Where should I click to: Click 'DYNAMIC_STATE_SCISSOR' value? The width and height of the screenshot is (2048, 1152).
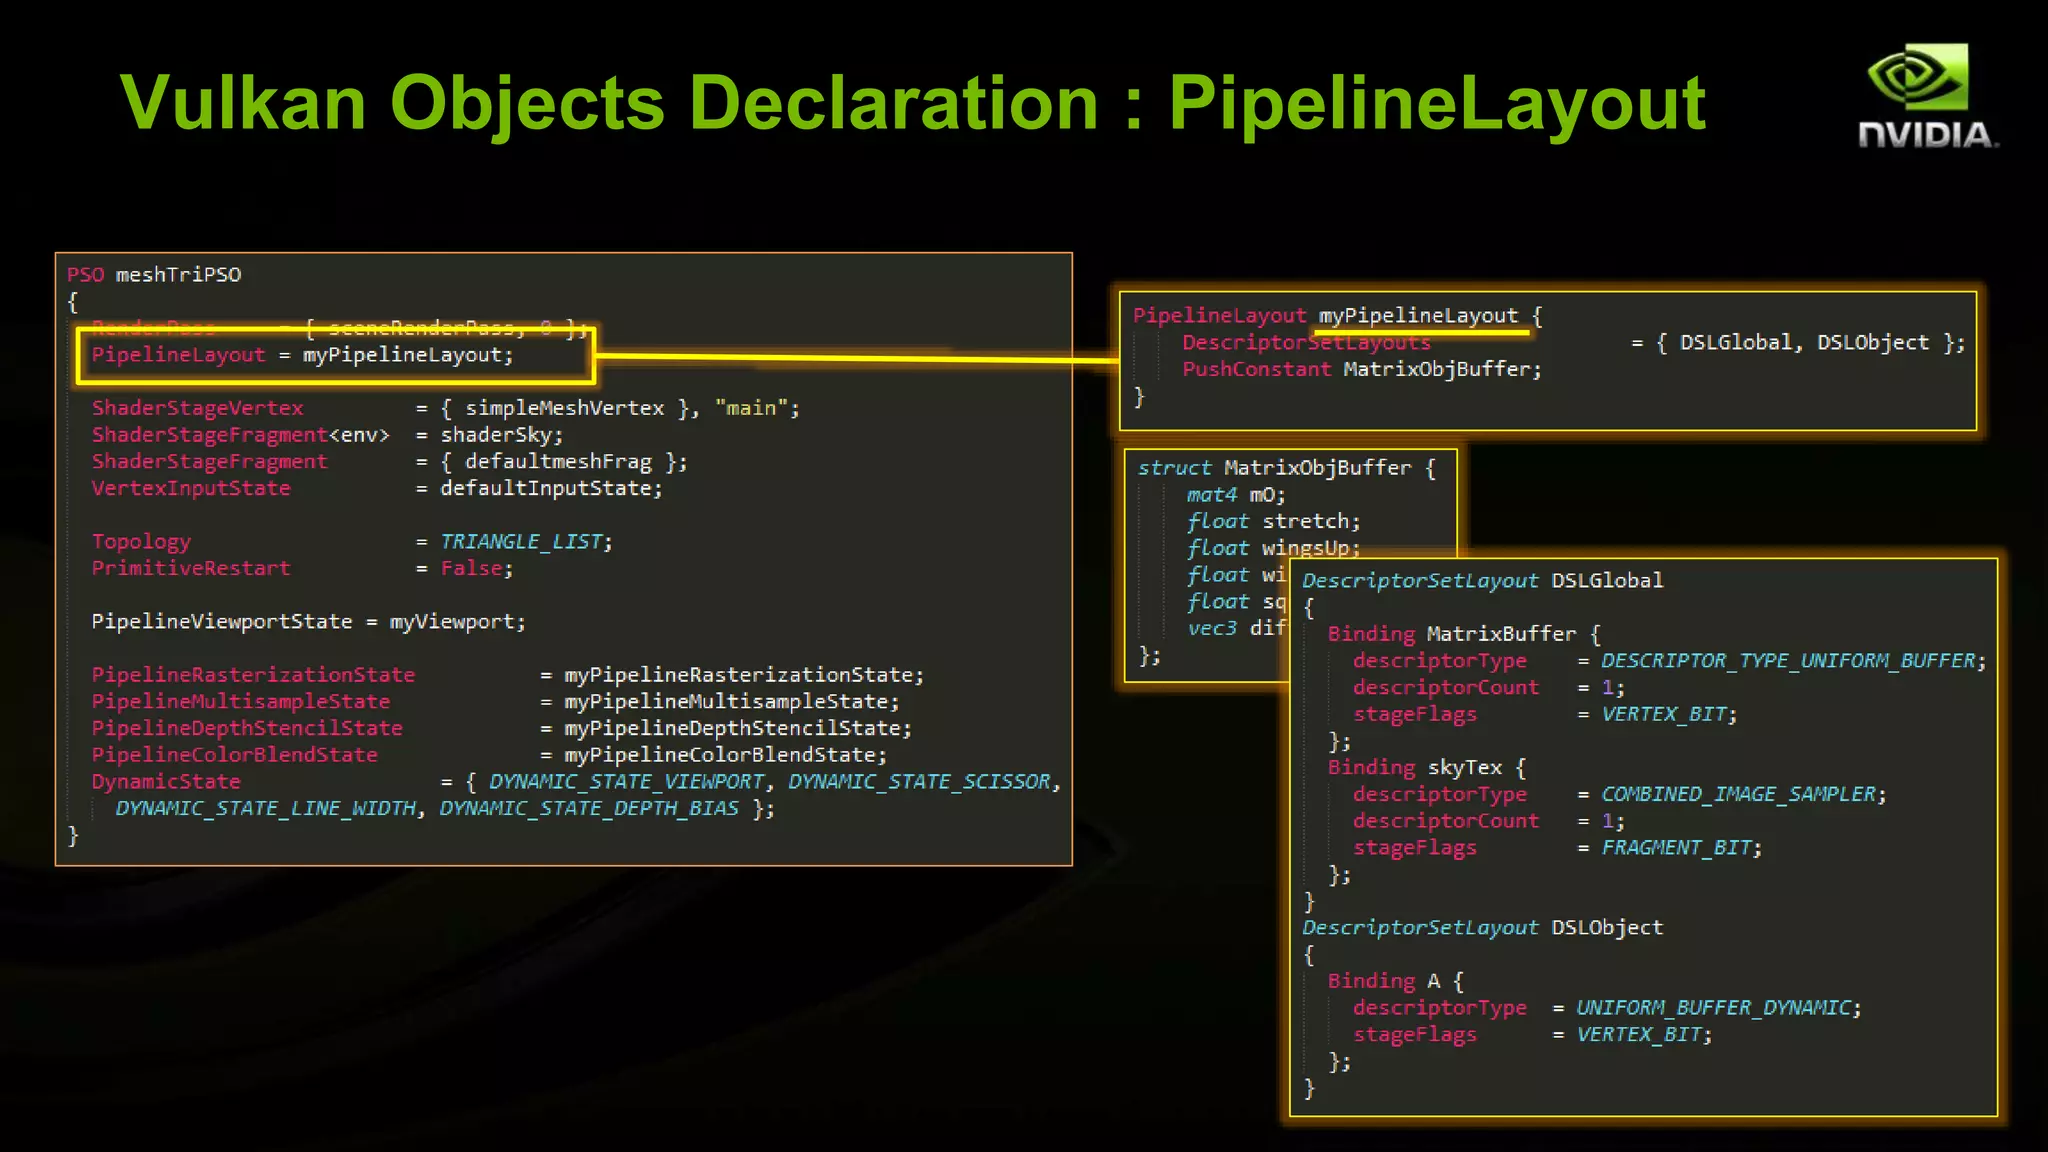pyautogui.click(x=920, y=781)
